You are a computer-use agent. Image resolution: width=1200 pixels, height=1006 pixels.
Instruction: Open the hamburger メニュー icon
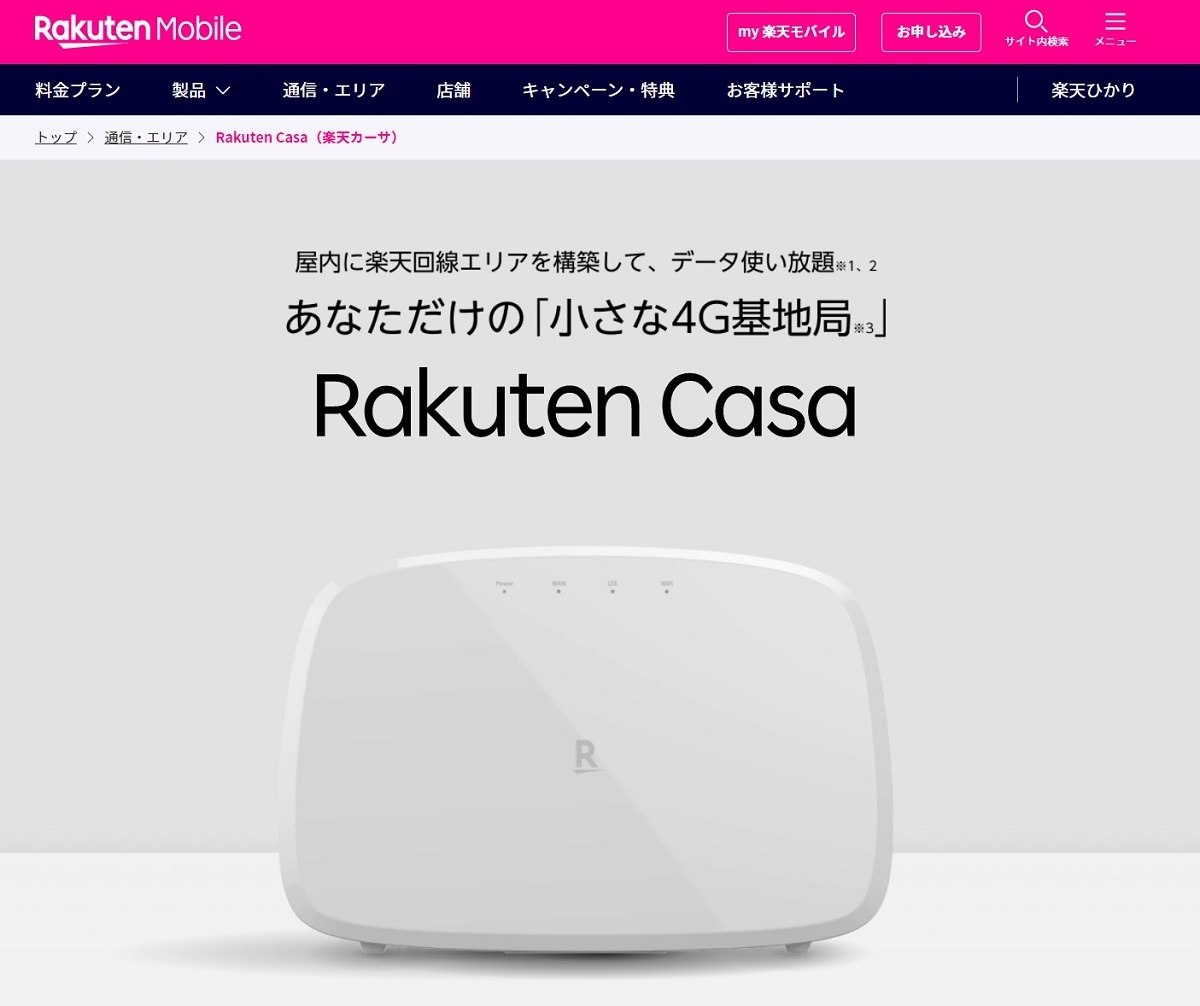pos(1115,21)
